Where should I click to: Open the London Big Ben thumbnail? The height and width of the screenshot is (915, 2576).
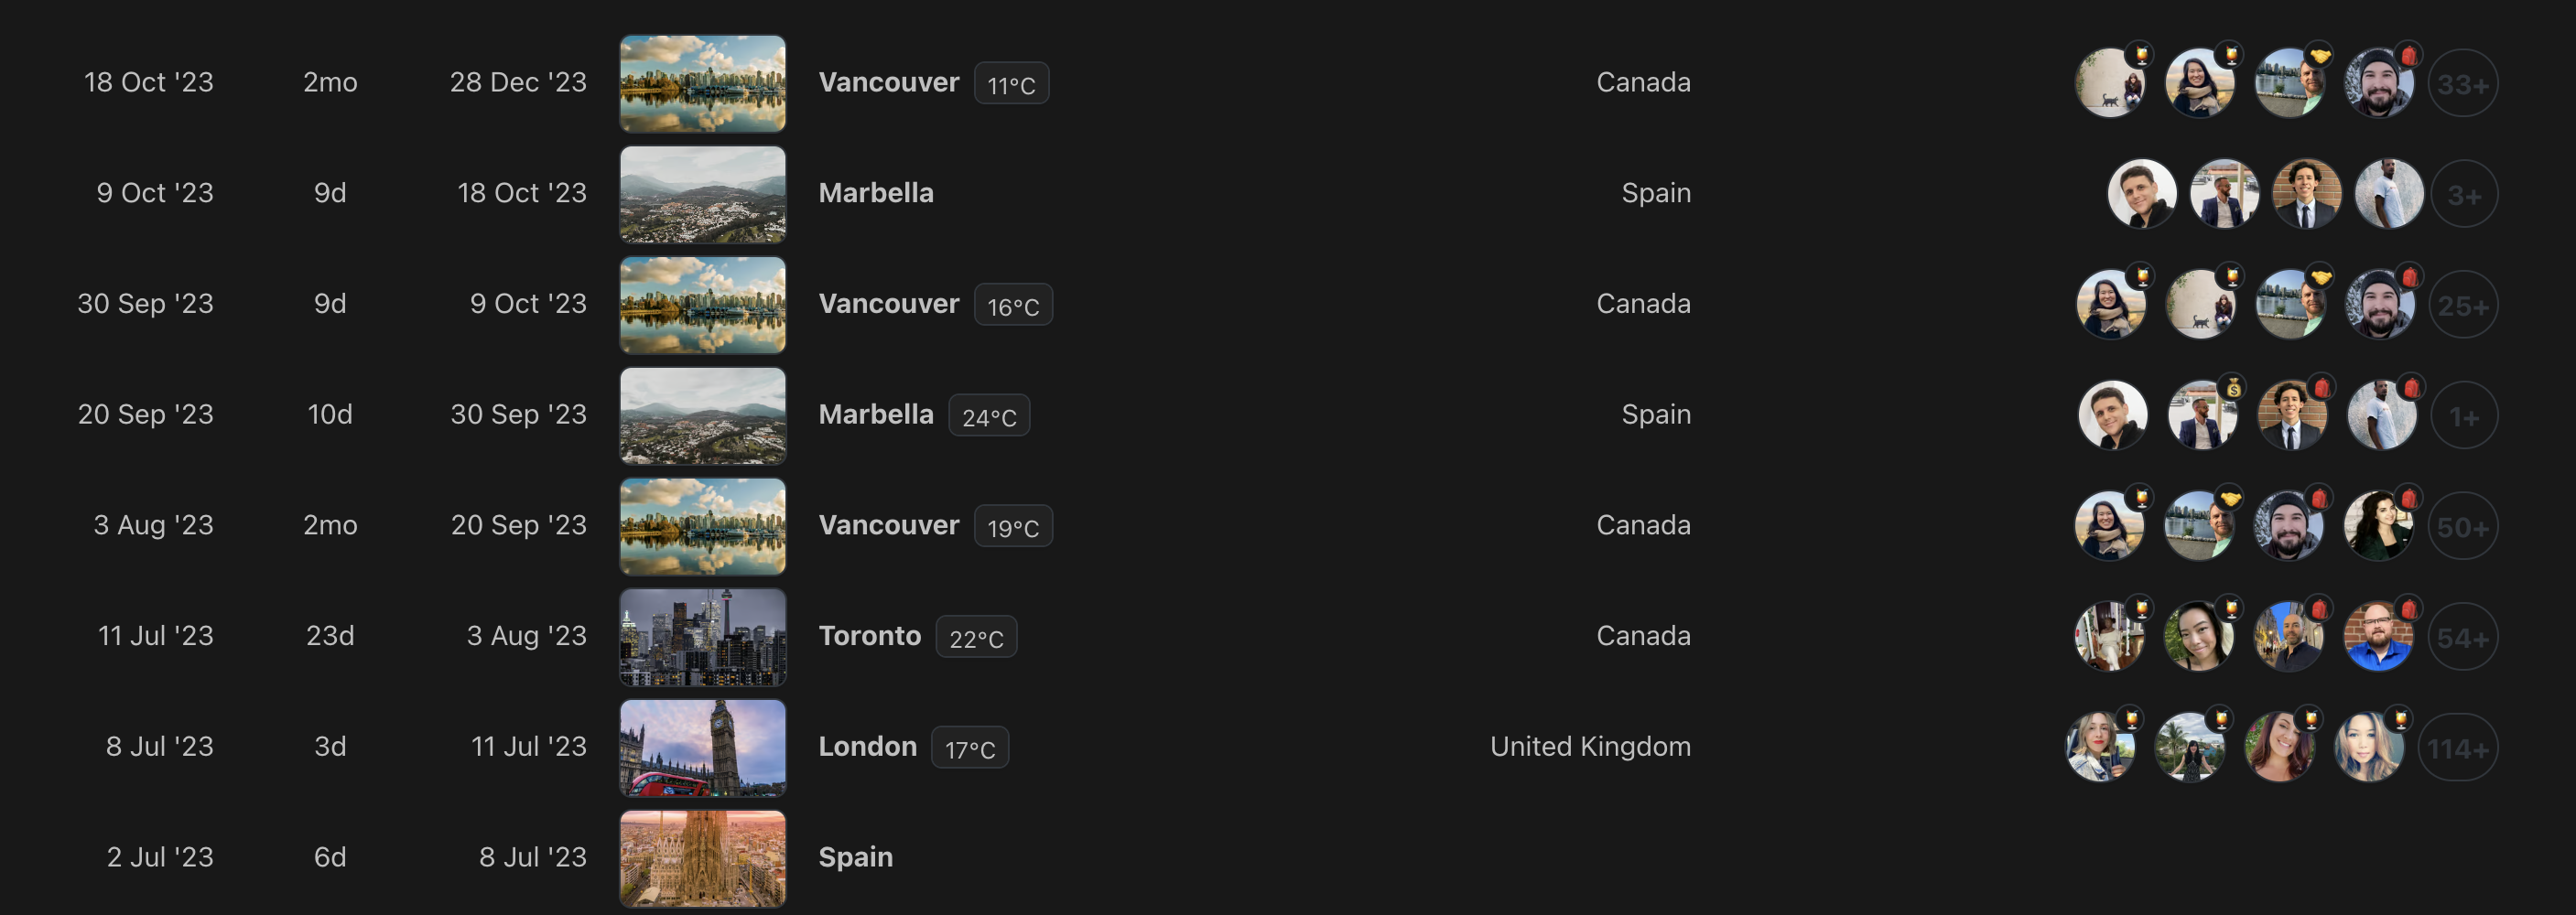point(702,747)
